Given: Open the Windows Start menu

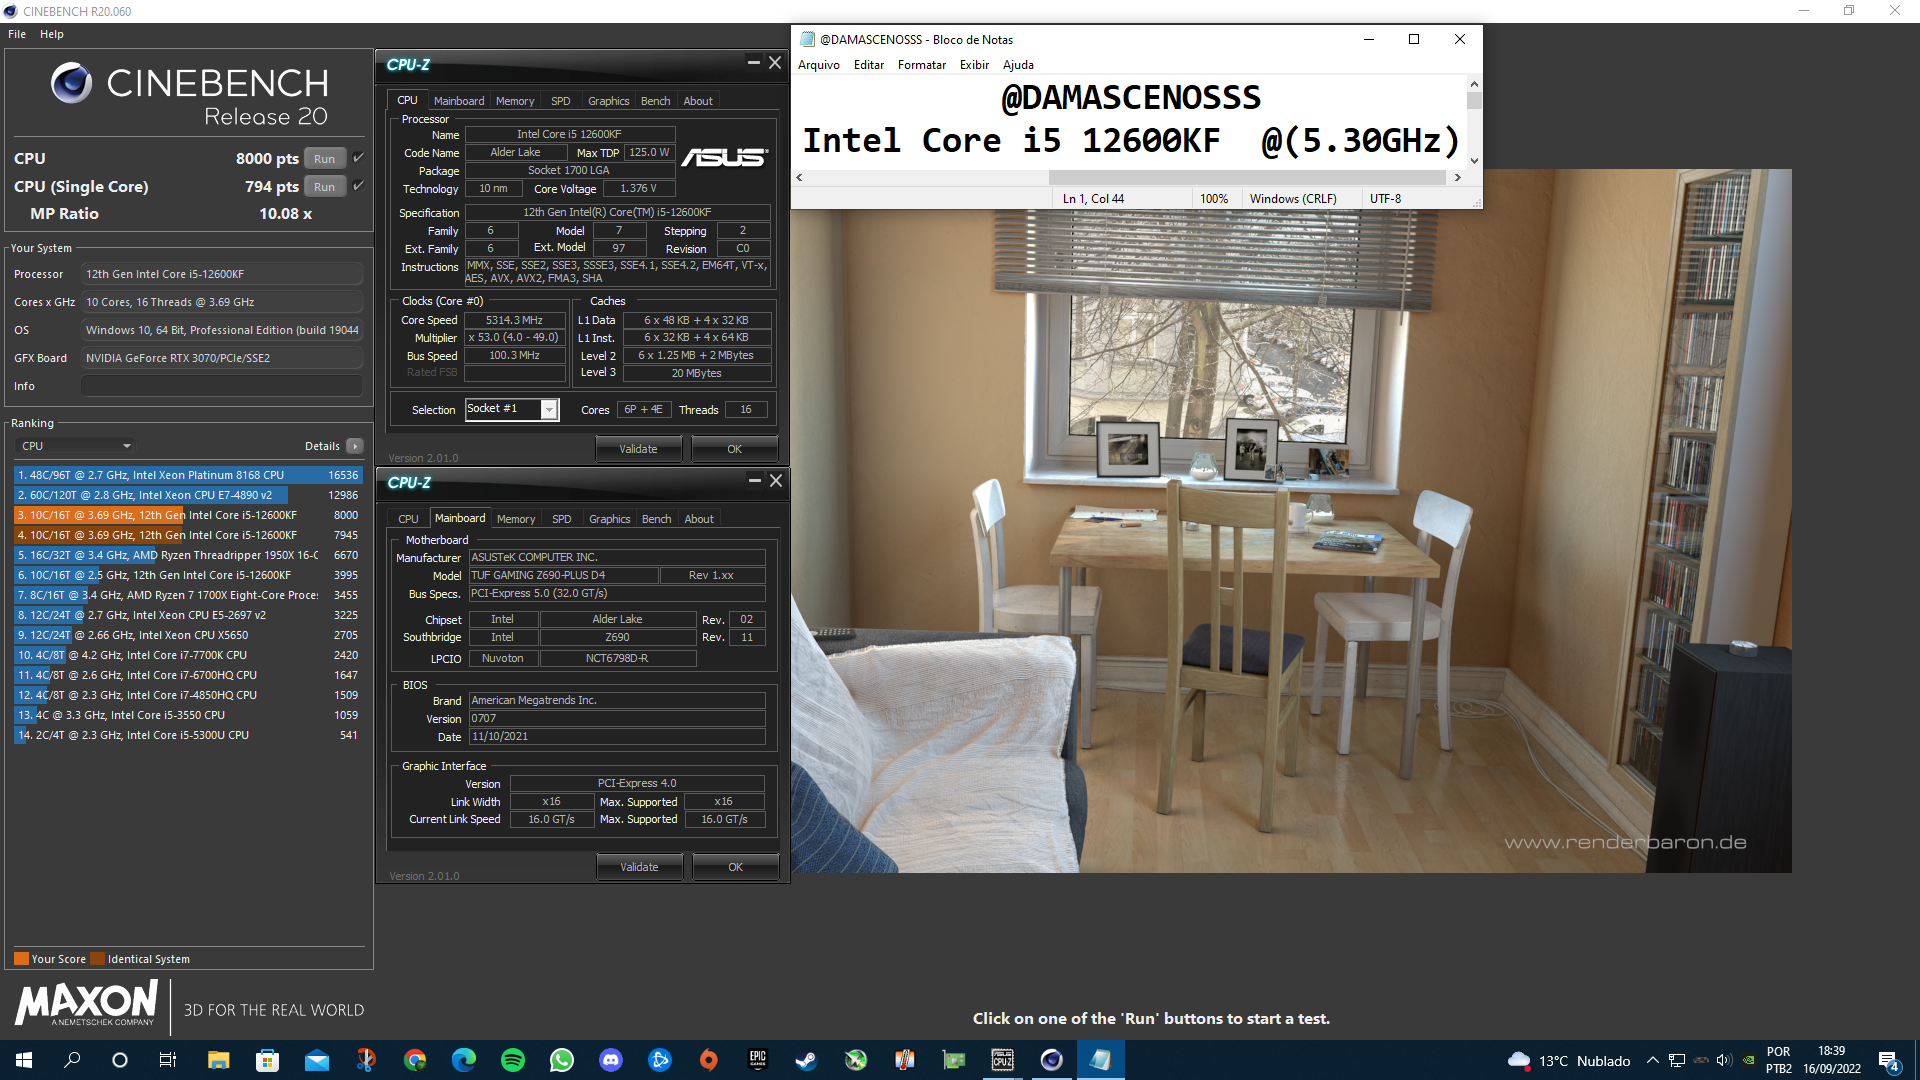Looking at the screenshot, I should click(x=24, y=1060).
